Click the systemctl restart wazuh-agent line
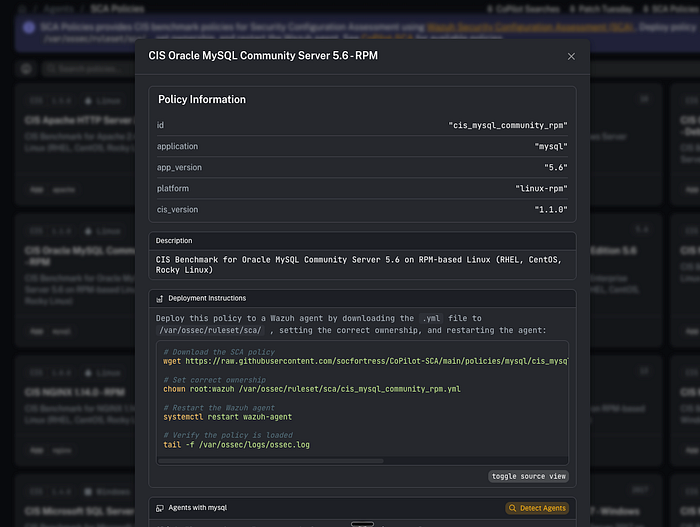Viewport: 700px width, 527px height. [227, 417]
